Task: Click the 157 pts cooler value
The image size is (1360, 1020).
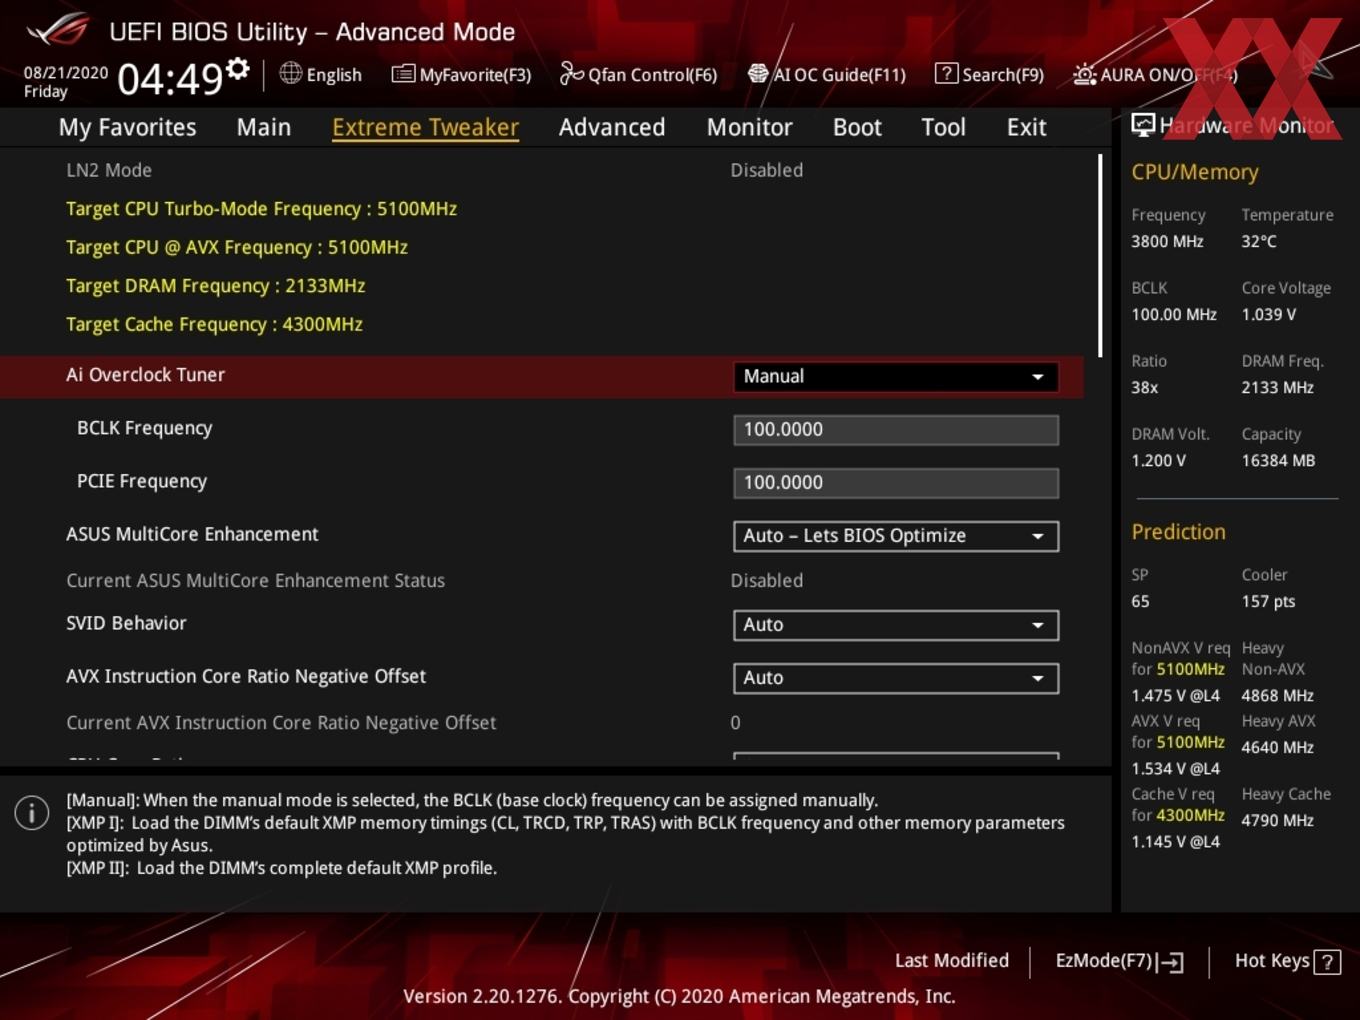Action: pos(1268,601)
